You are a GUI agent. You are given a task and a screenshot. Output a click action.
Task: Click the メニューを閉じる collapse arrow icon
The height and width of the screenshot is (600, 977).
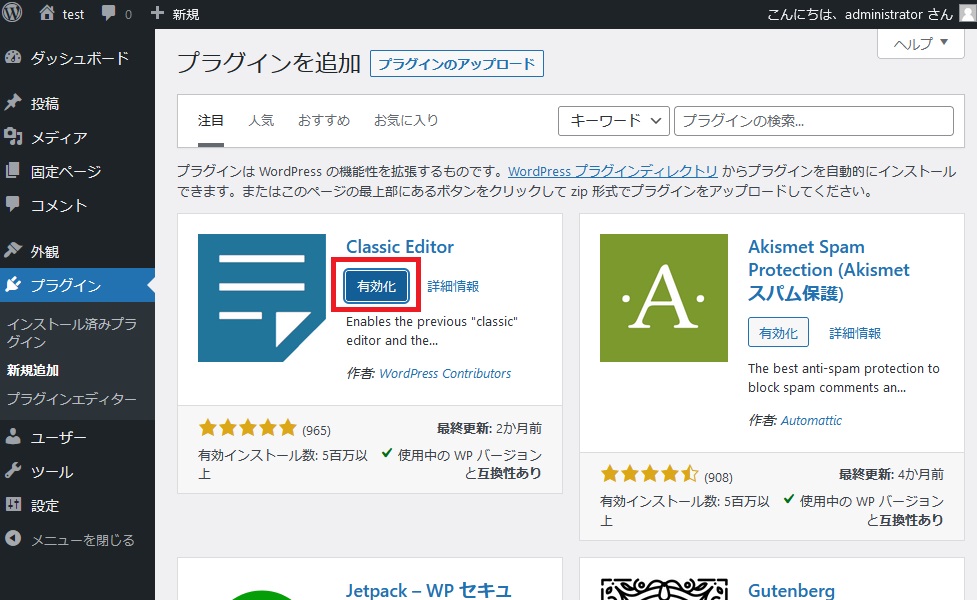tap(13, 538)
